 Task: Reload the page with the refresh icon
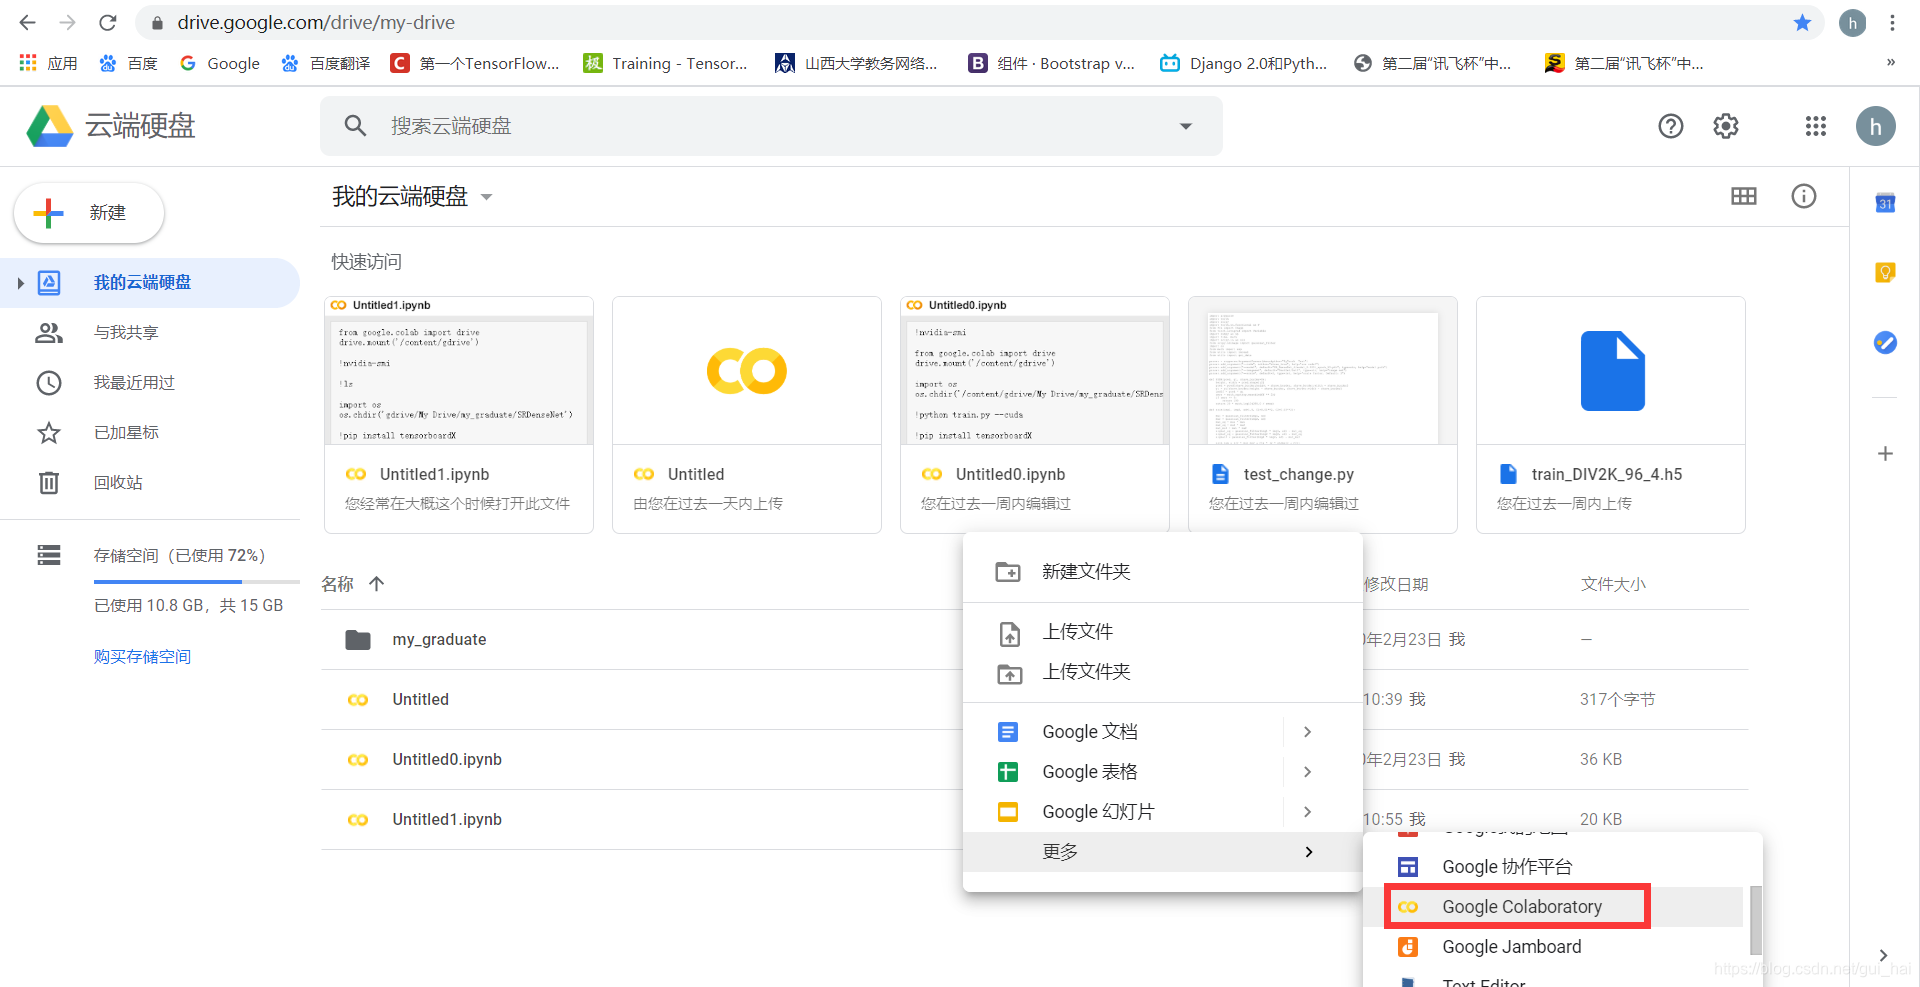click(x=108, y=22)
